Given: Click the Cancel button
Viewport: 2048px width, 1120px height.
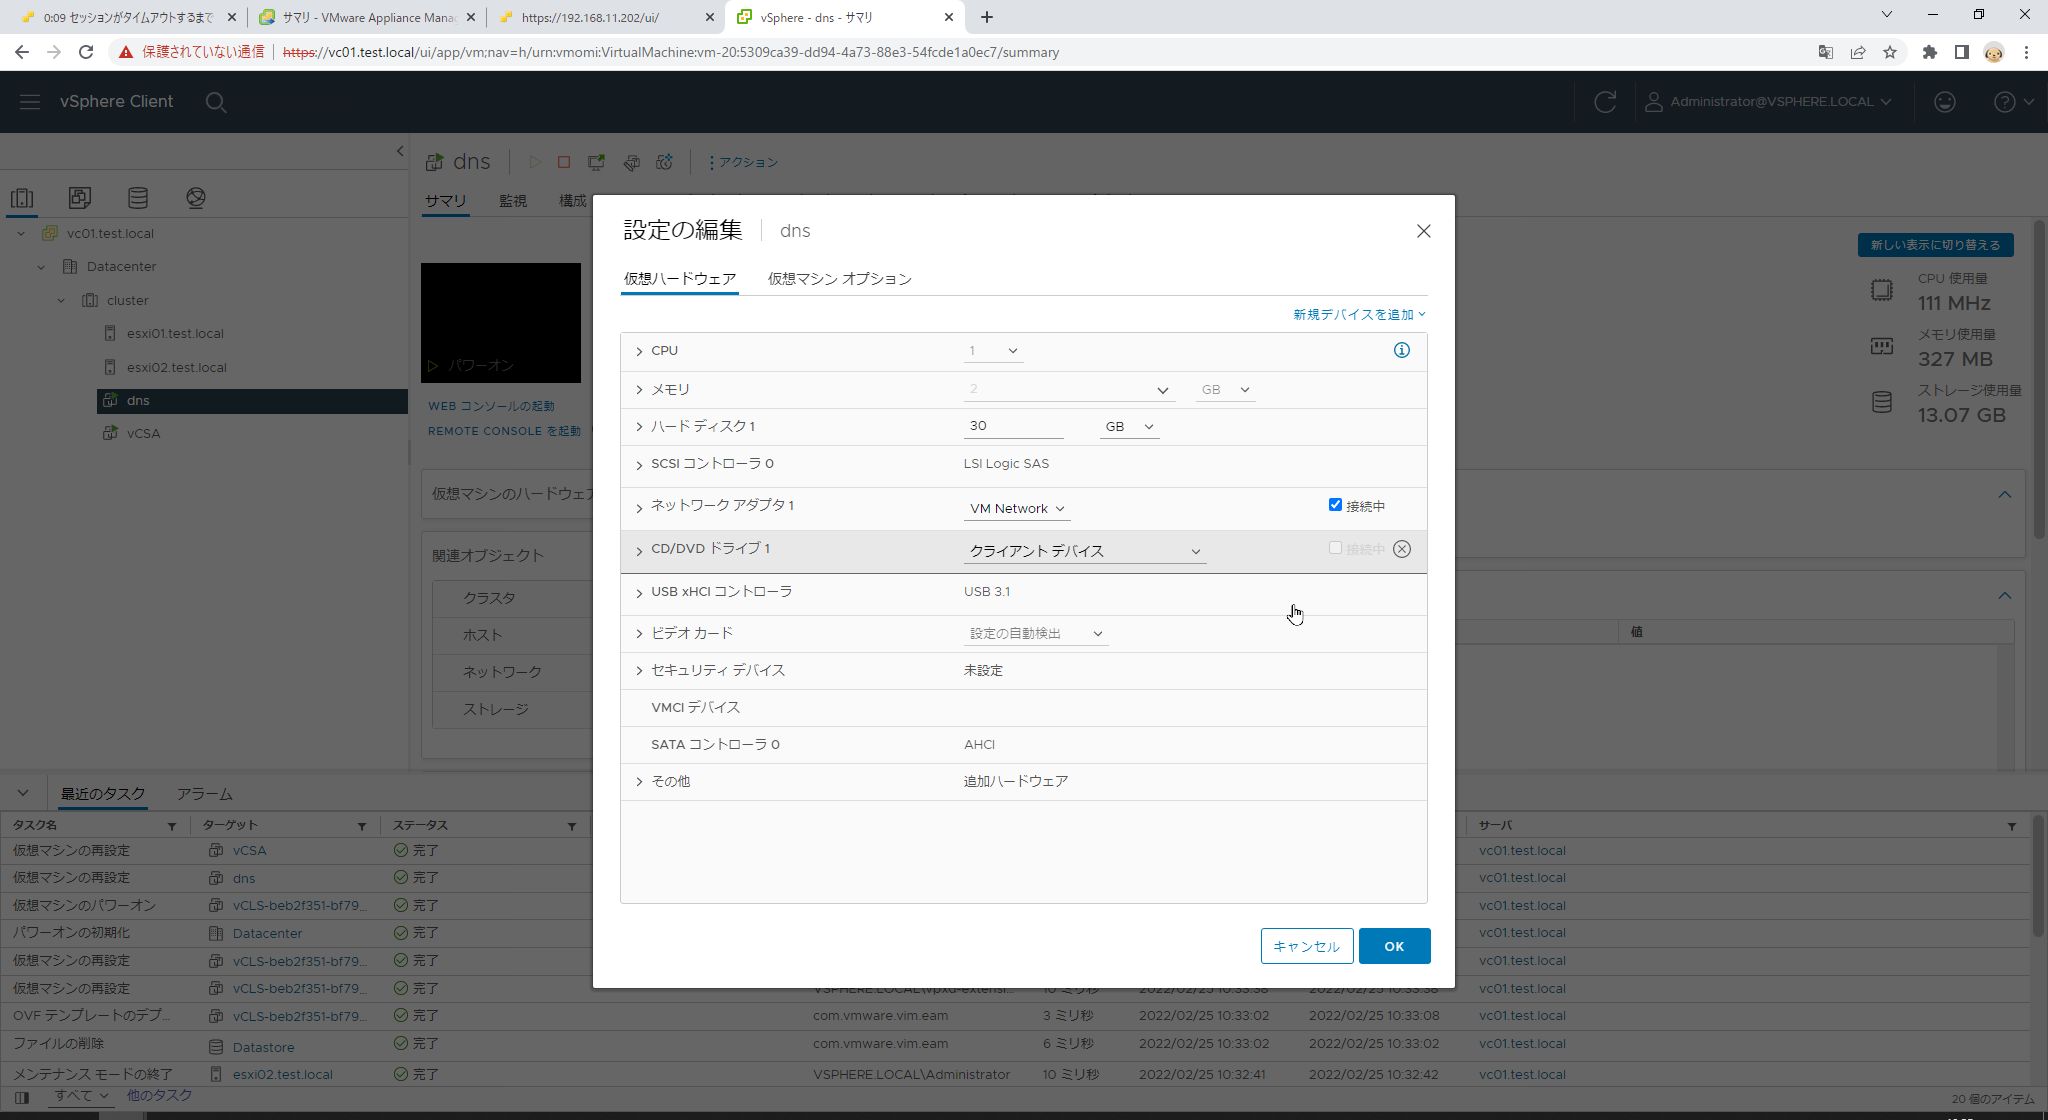Looking at the screenshot, I should [x=1306, y=946].
